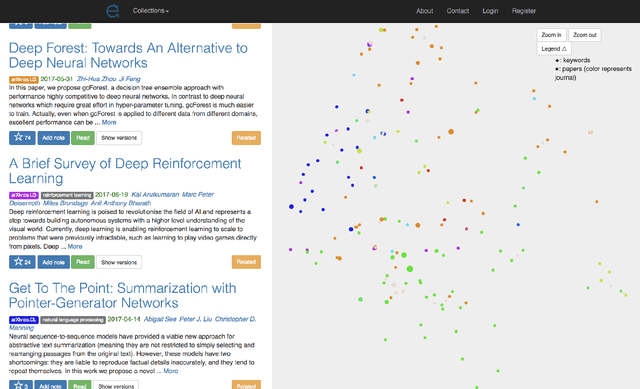Open the Brief Survey of Deep Reinforcement Learning title
This screenshot has width=640, height=389.
pos(125,171)
